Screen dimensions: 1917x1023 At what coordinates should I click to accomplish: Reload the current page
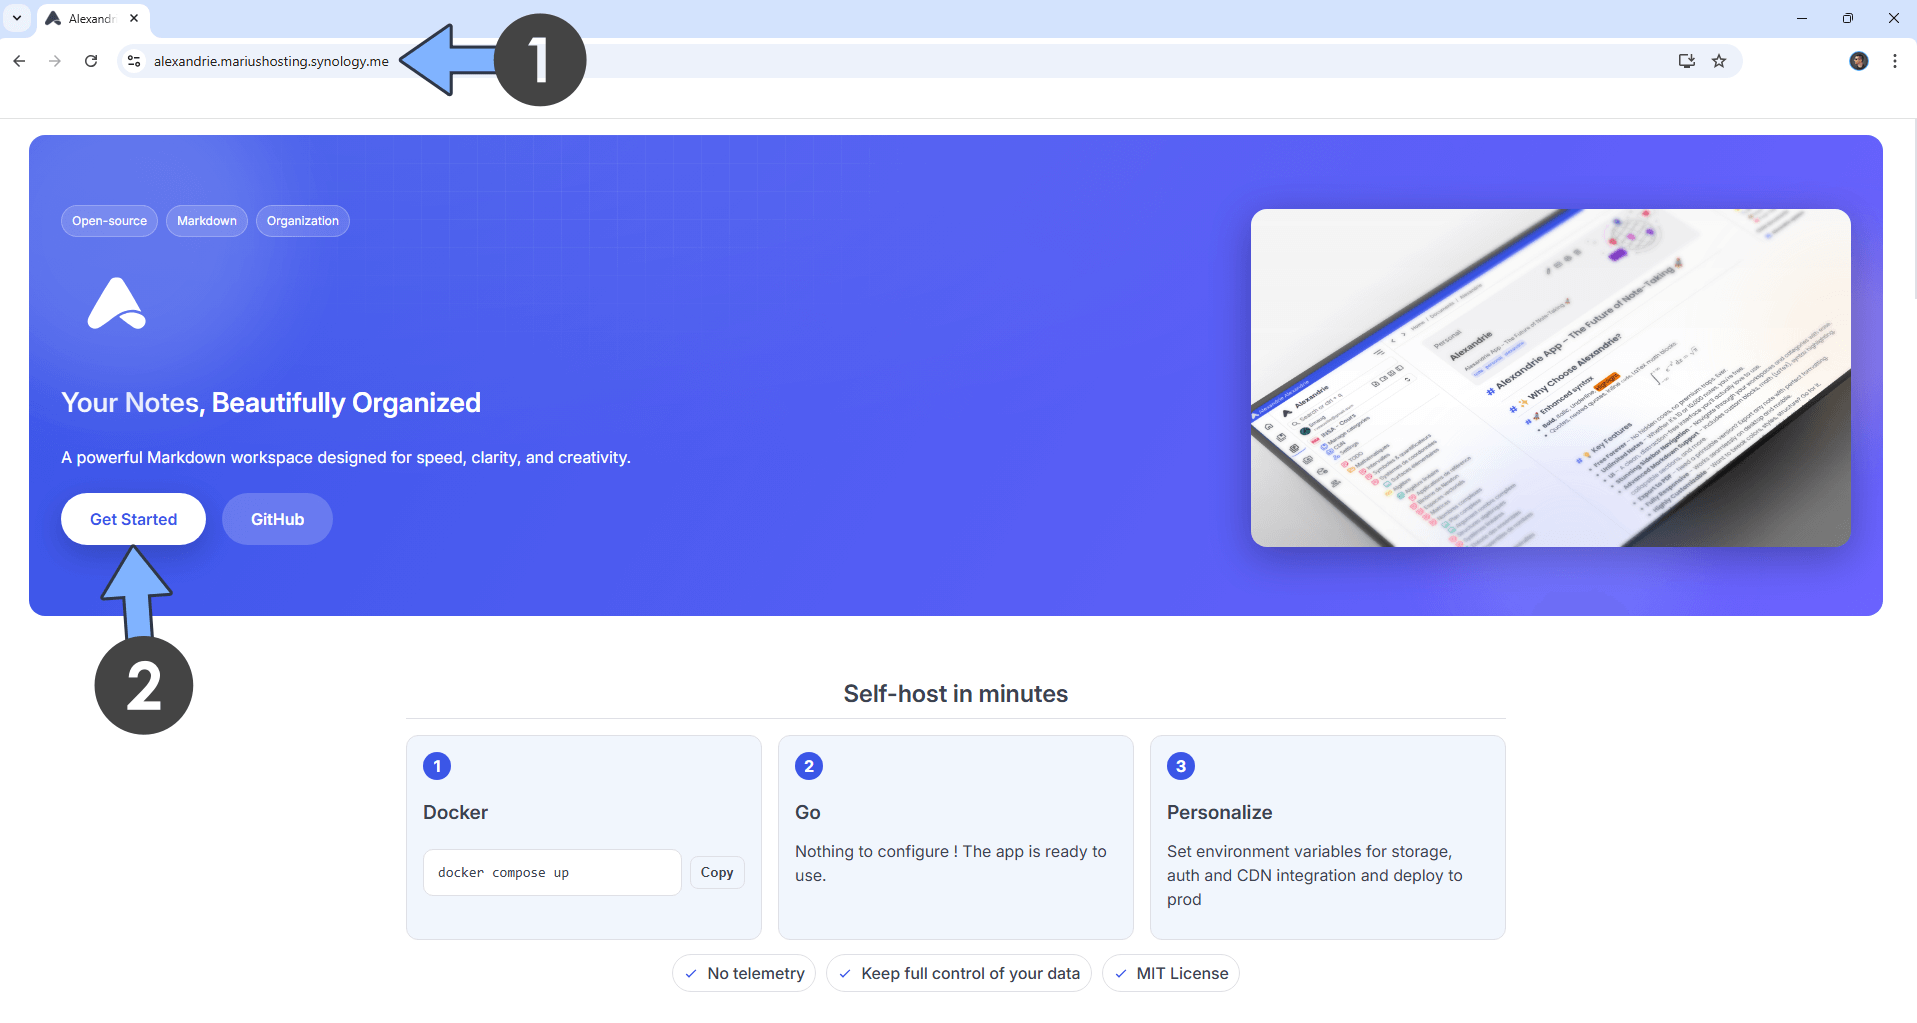(x=91, y=61)
